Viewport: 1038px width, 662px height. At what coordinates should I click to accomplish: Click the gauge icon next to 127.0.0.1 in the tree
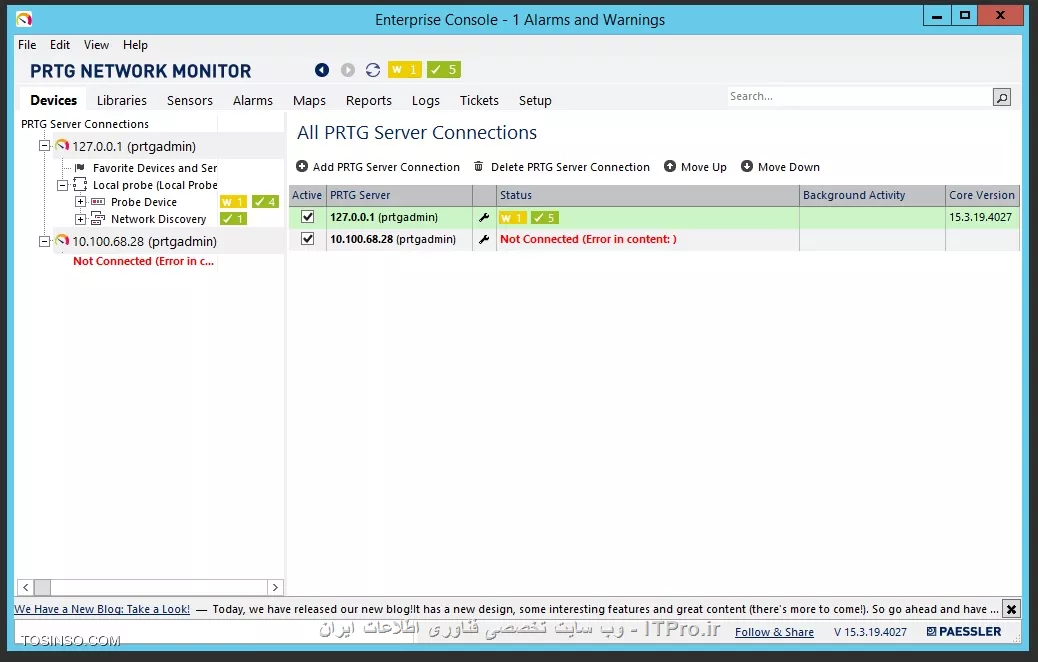(62, 146)
